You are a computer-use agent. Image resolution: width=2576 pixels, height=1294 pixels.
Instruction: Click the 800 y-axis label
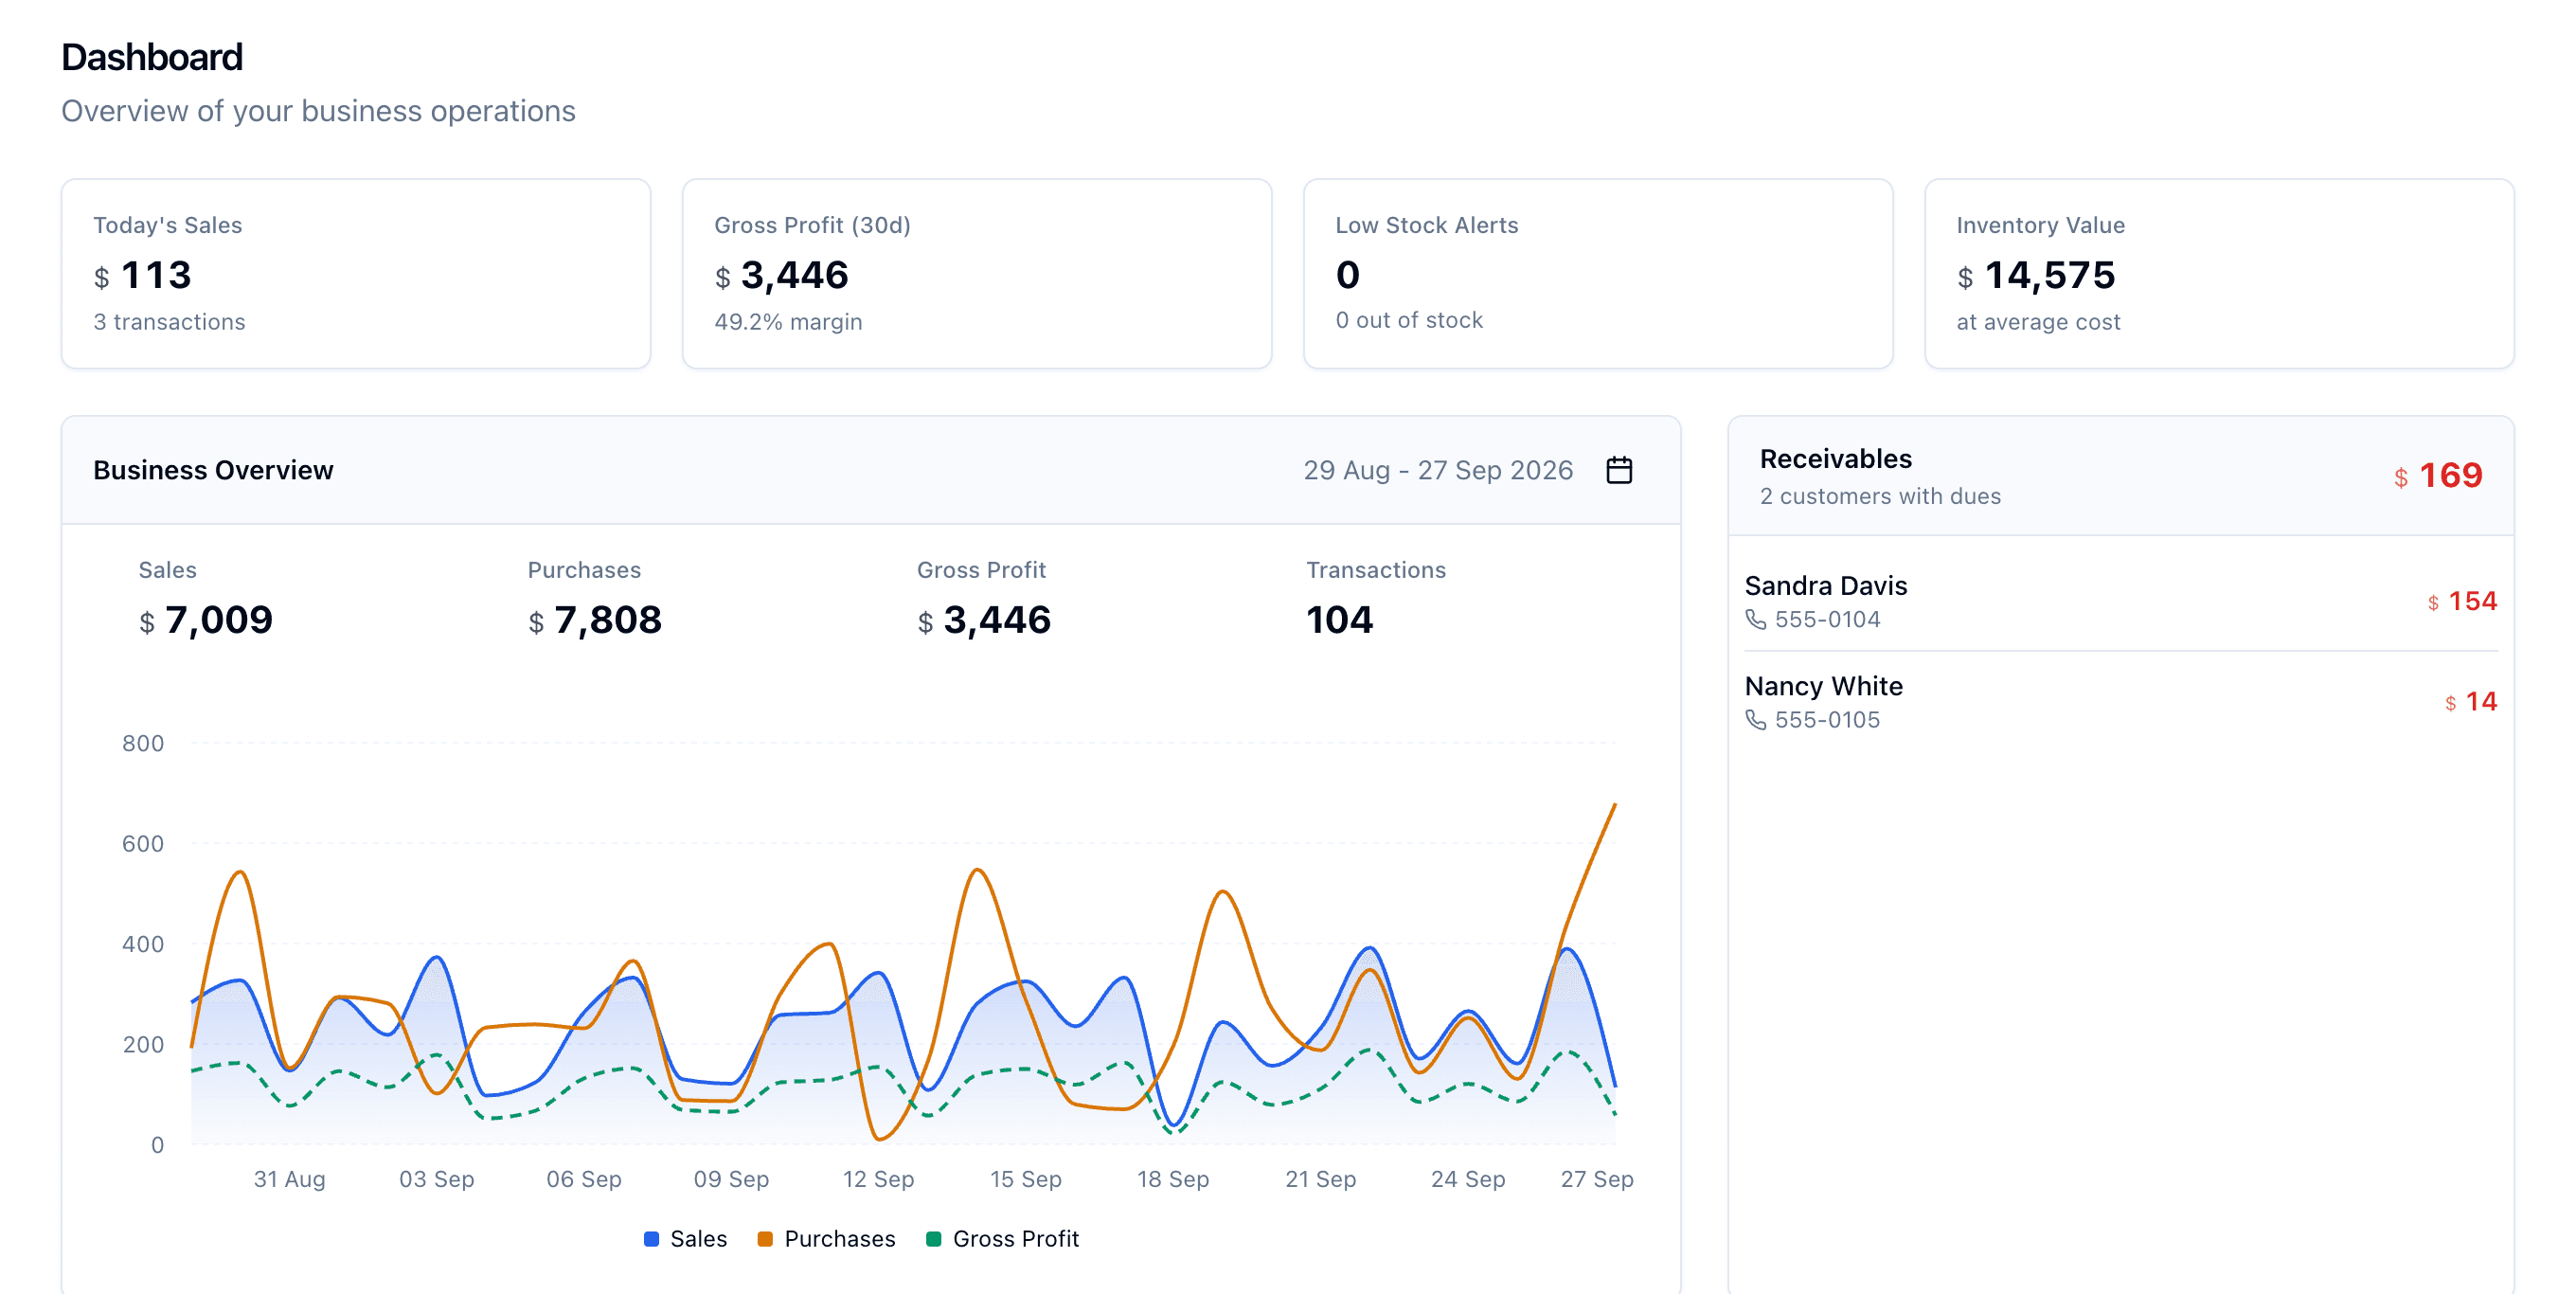click(143, 744)
